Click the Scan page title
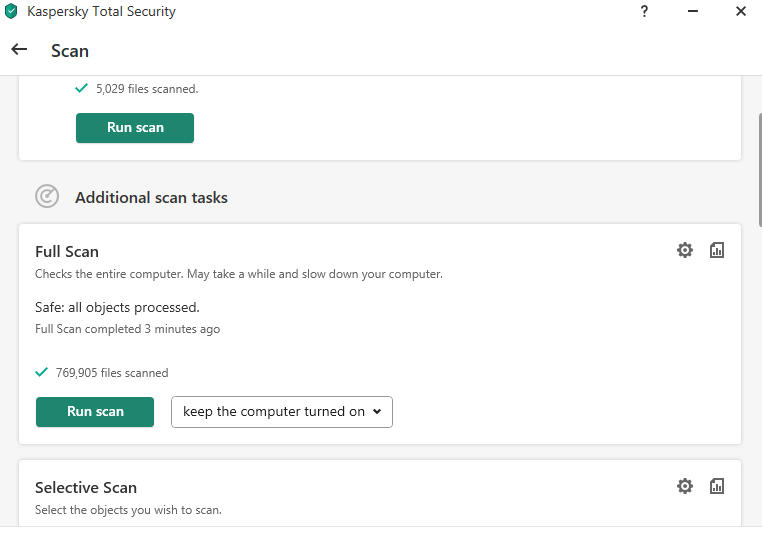Viewport: 762px width, 534px height. click(x=70, y=51)
